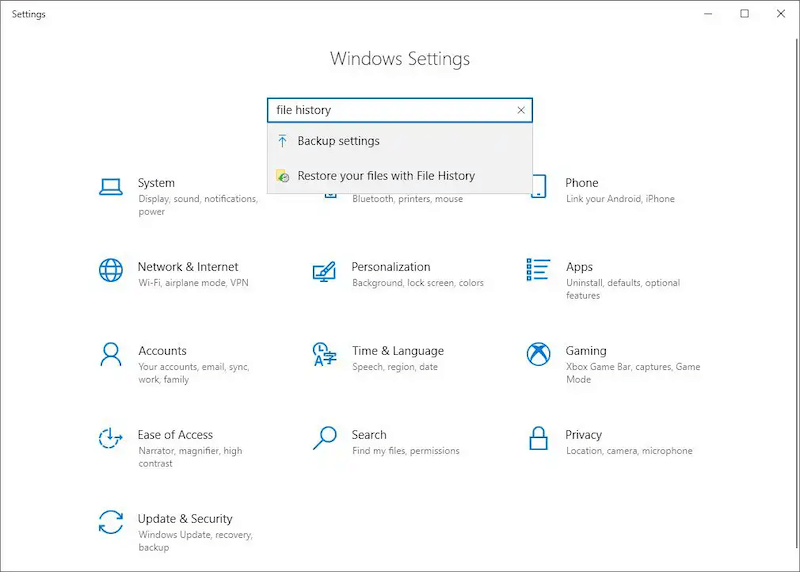Open the Accounts person icon
This screenshot has width=800, height=572.
(111, 354)
